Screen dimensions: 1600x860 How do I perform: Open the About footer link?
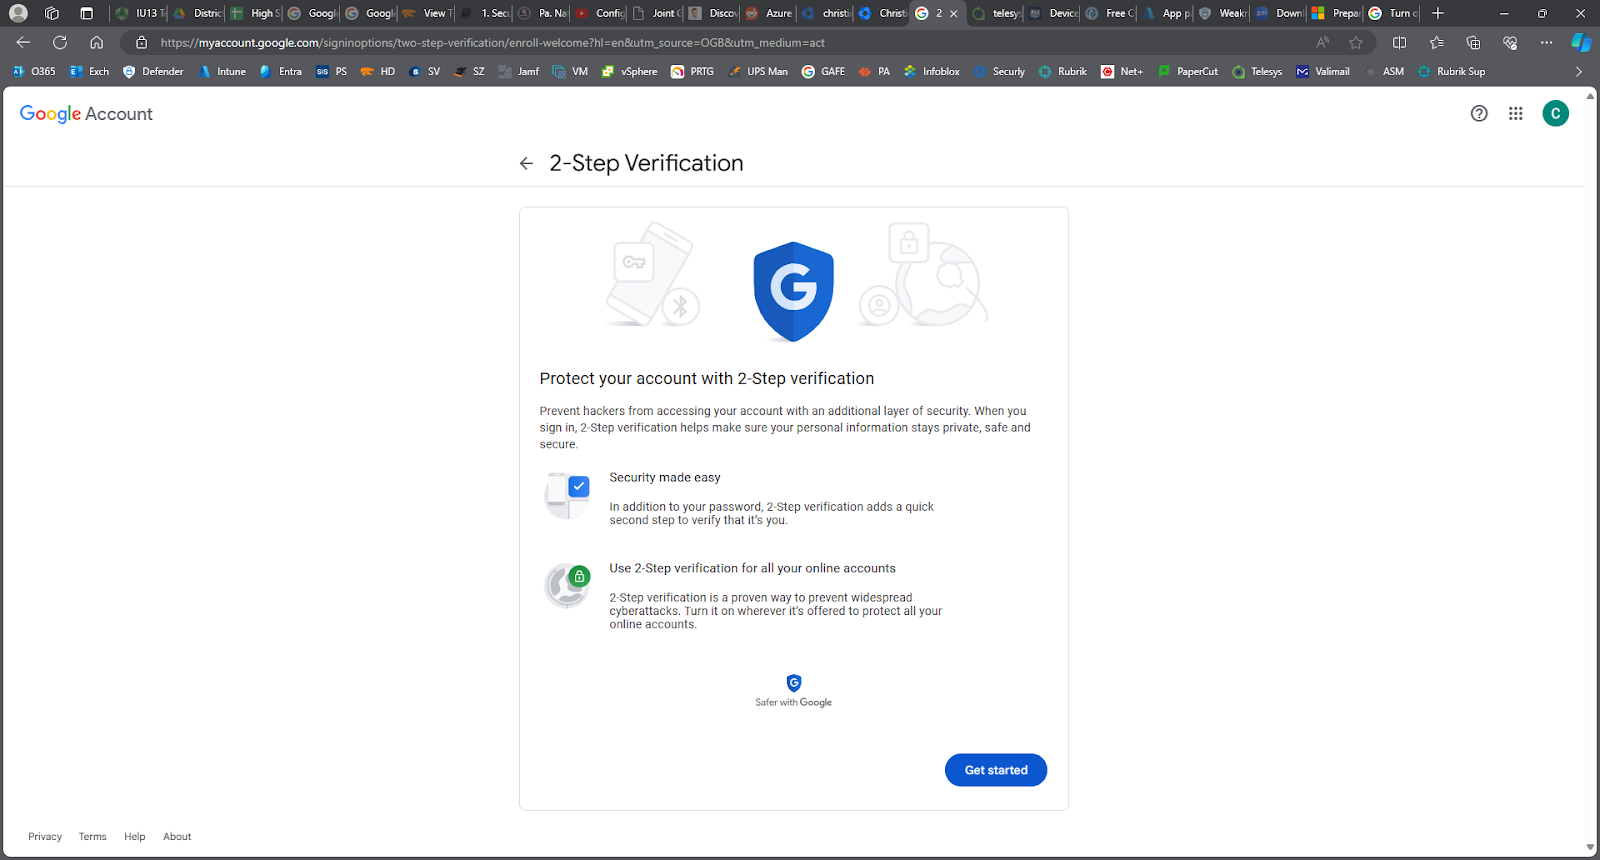[177, 837]
